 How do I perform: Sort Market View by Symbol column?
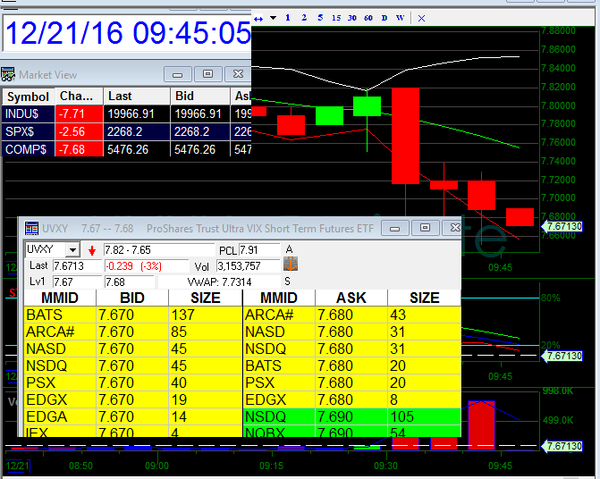27,96
